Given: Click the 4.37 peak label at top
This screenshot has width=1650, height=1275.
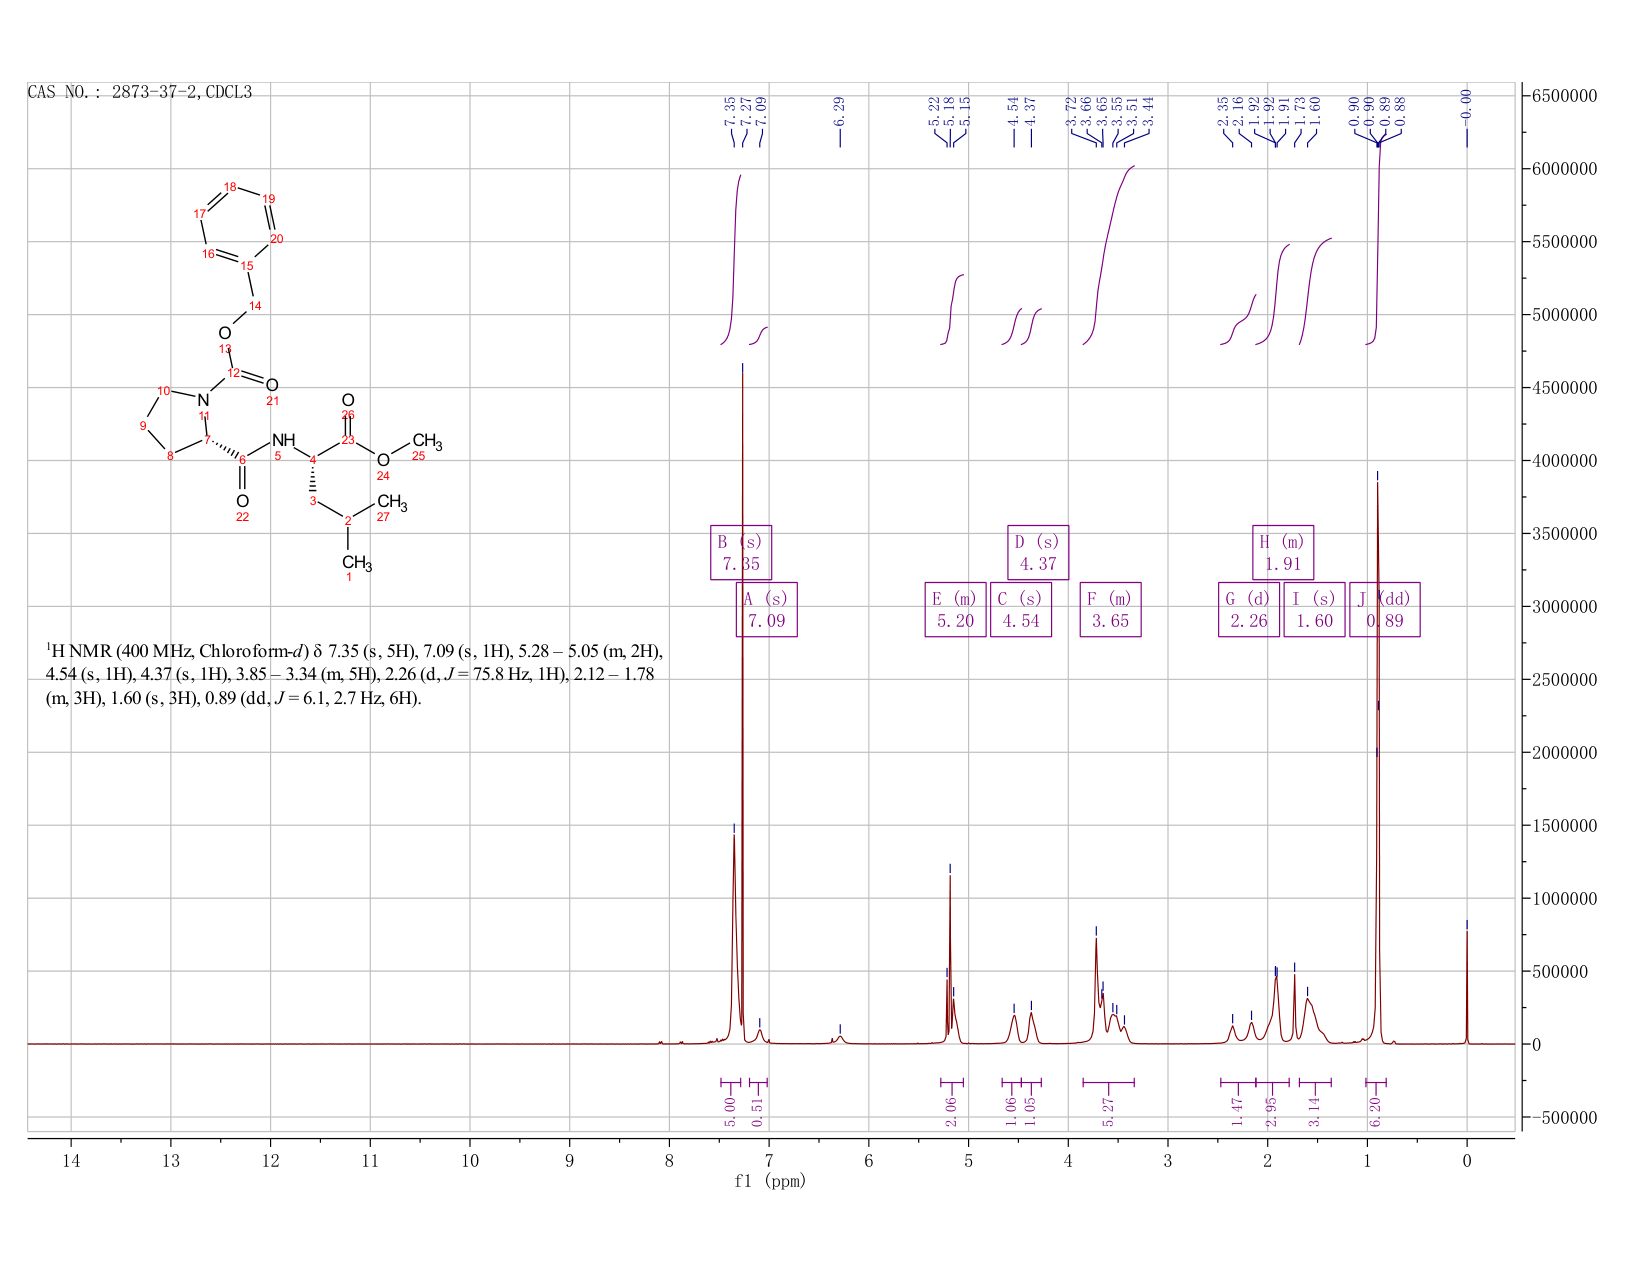Looking at the screenshot, I should coord(1031,109).
